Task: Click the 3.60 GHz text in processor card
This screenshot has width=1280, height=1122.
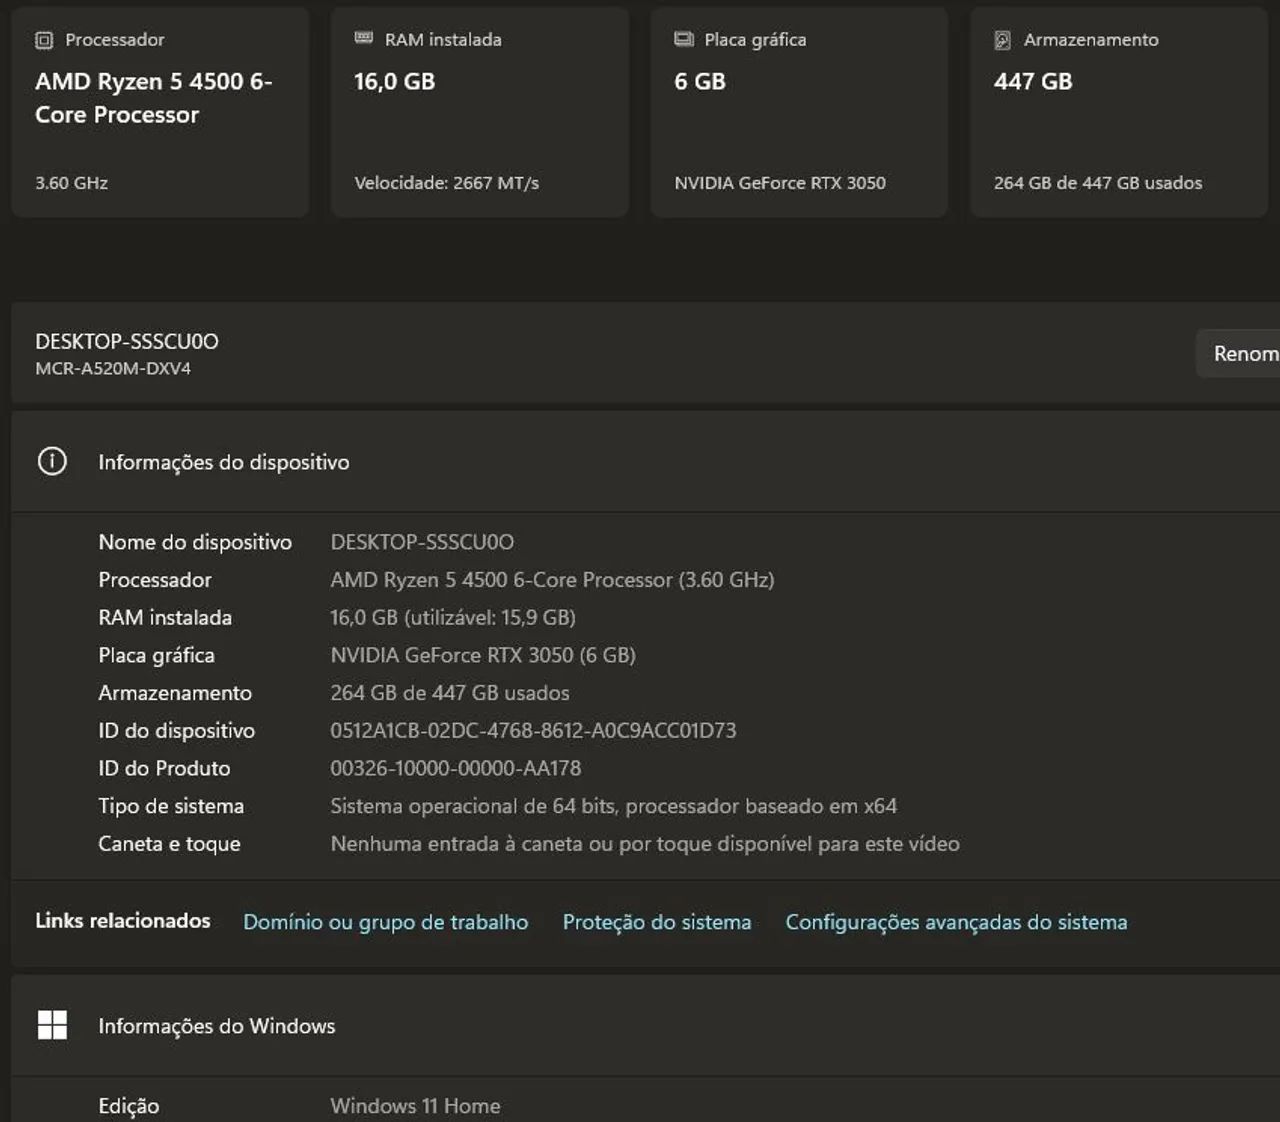Action: (x=71, y=183)
